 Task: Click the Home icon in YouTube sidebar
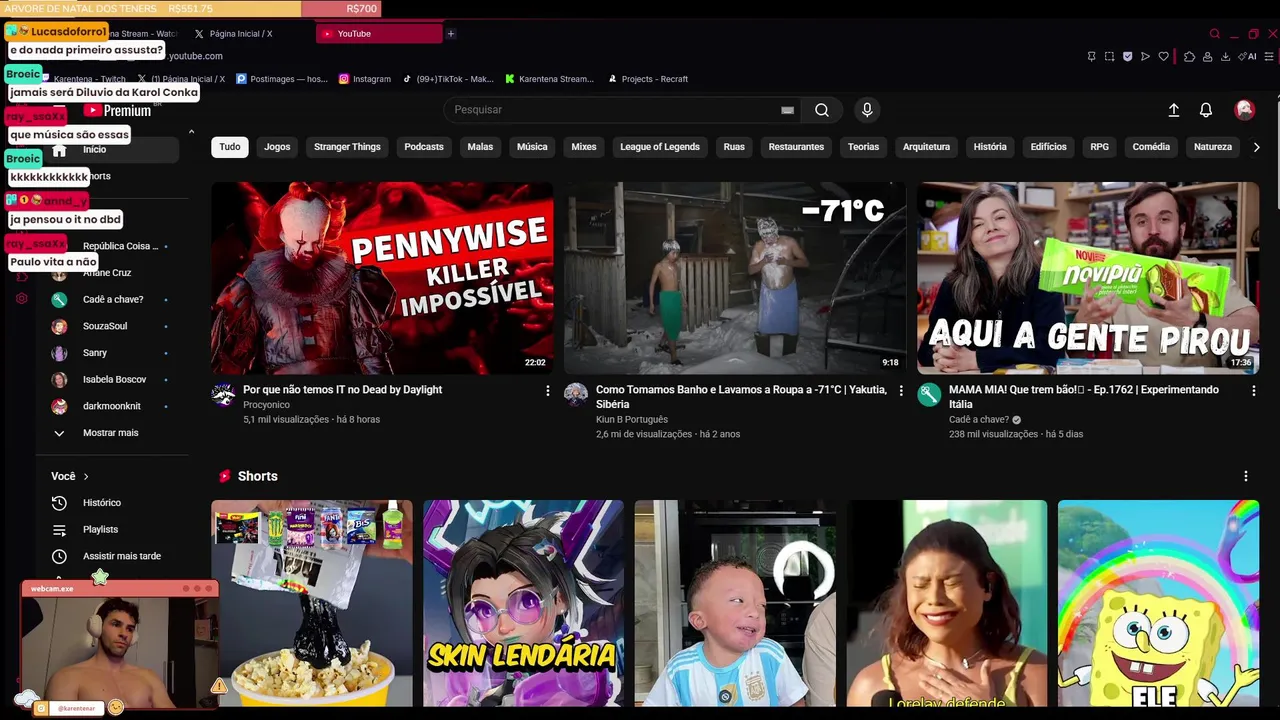[59, 150]
